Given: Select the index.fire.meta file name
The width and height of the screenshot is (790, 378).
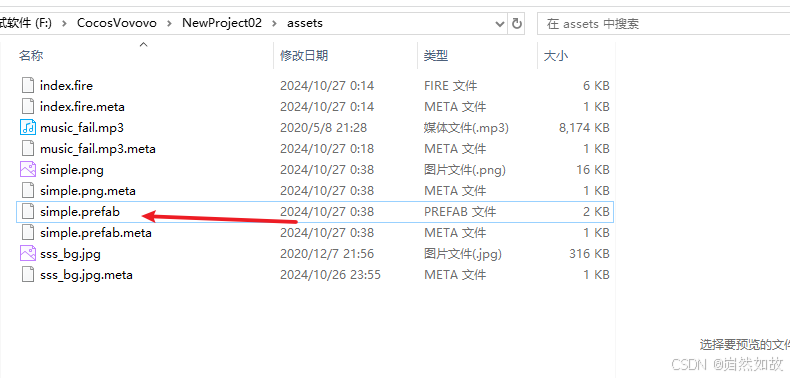Looking at the screenshot, I should click(82, 107).
